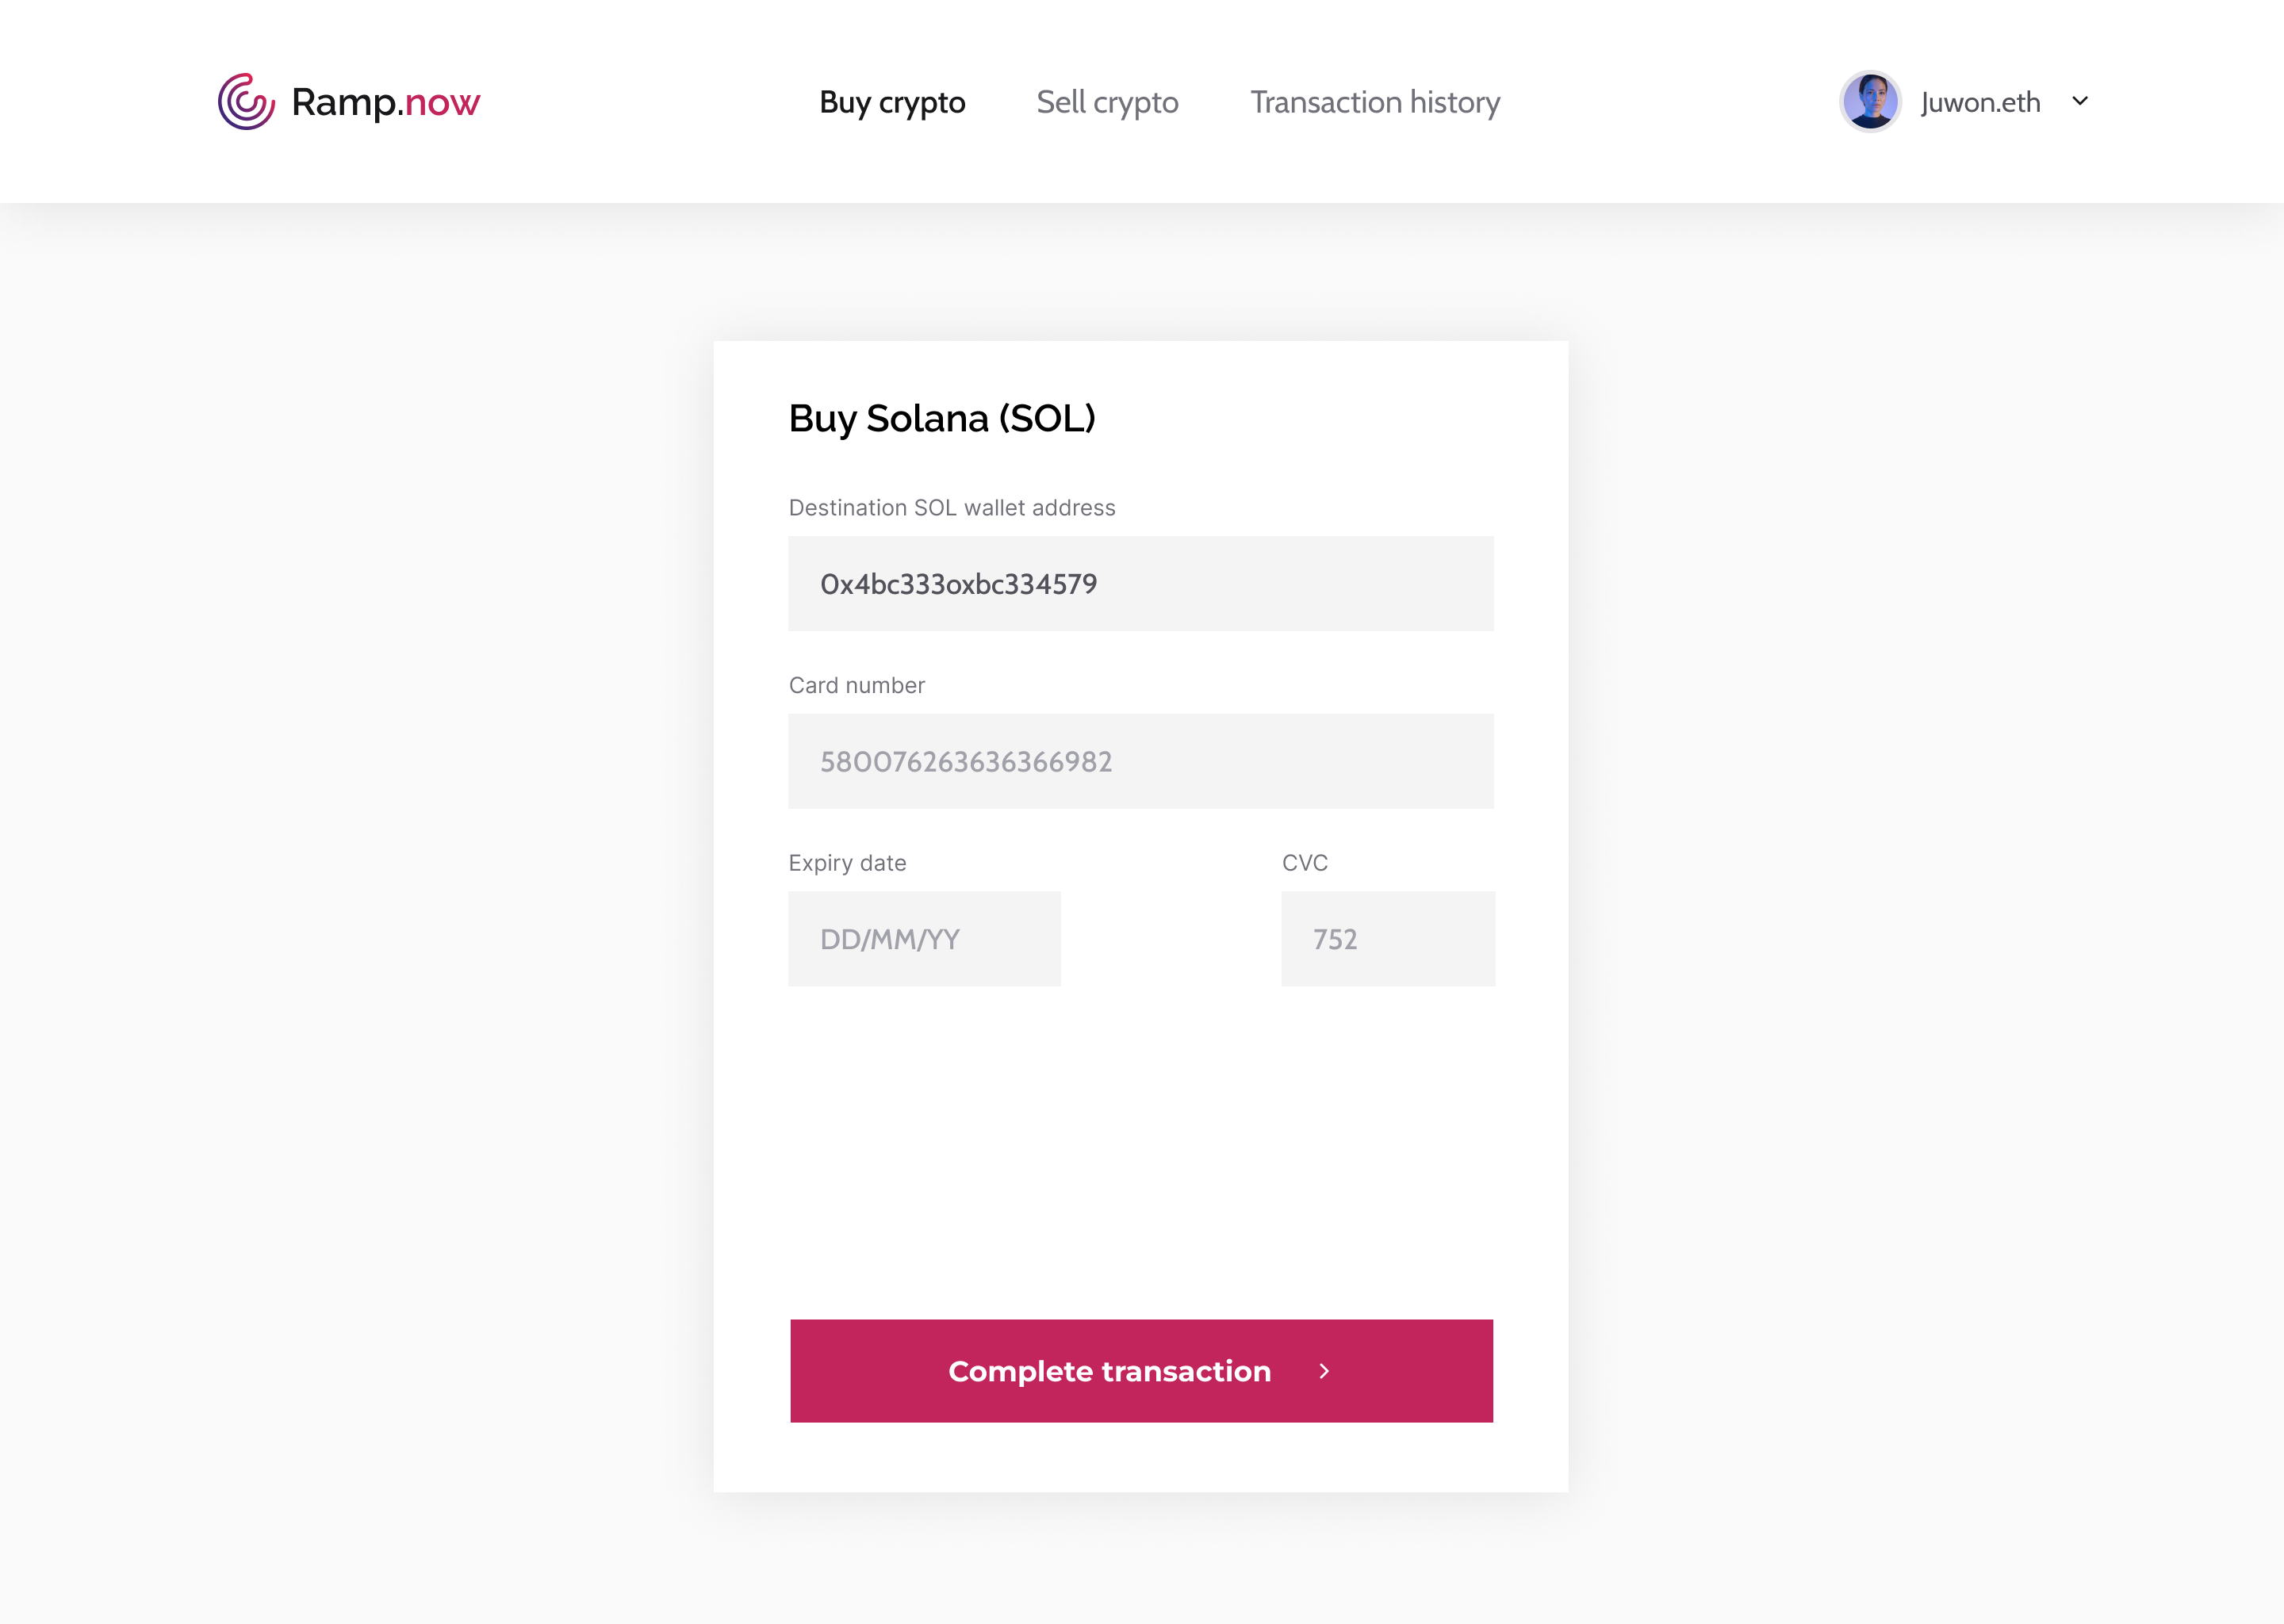
Task: Click the Juwon.eth account name
Action: point(1980,102)
